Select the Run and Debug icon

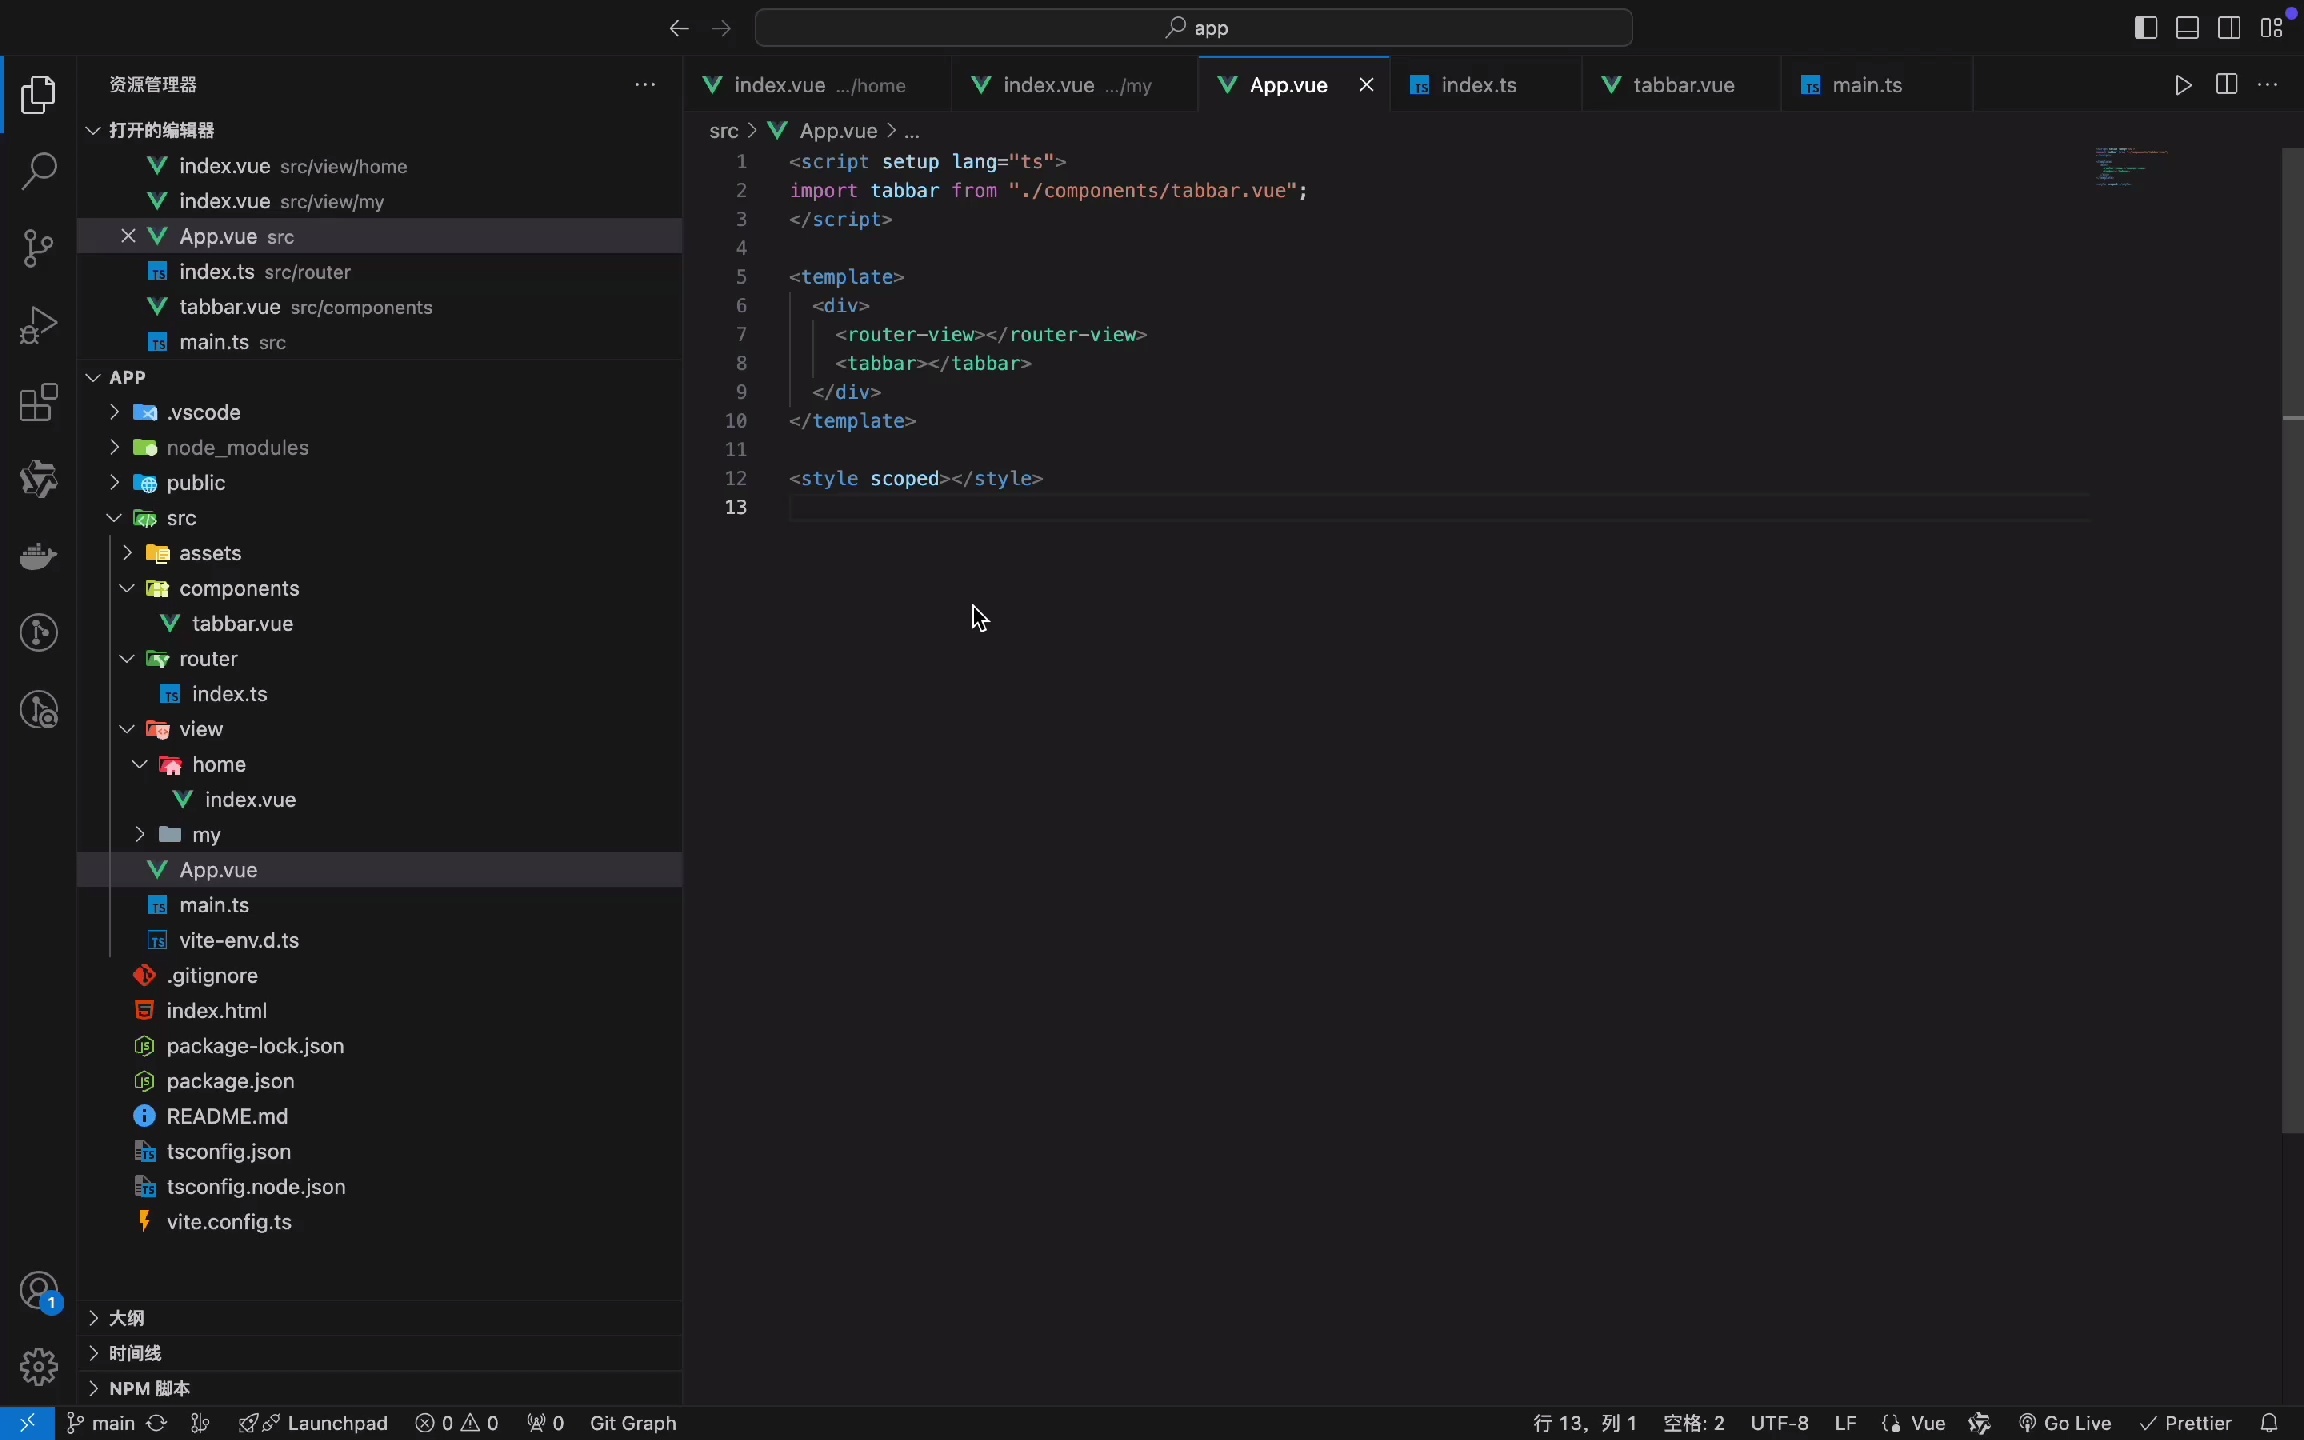point(38,324)
